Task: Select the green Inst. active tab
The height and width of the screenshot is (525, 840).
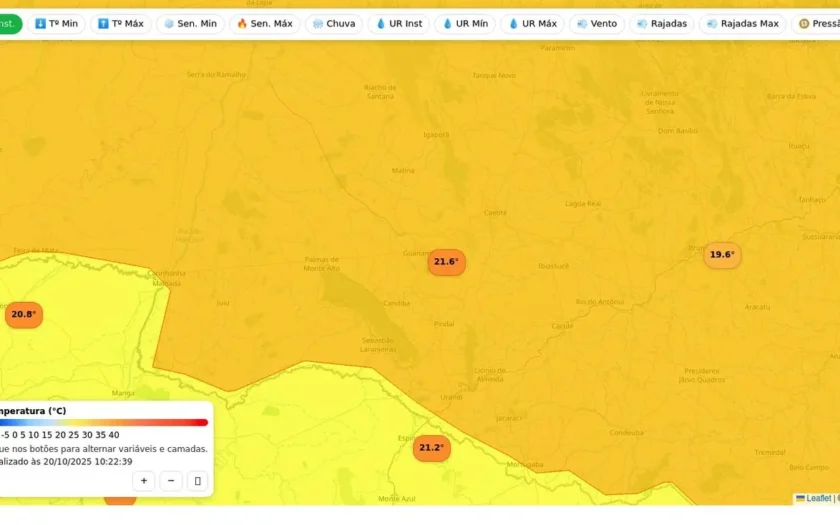Action: tap(10, 24)
